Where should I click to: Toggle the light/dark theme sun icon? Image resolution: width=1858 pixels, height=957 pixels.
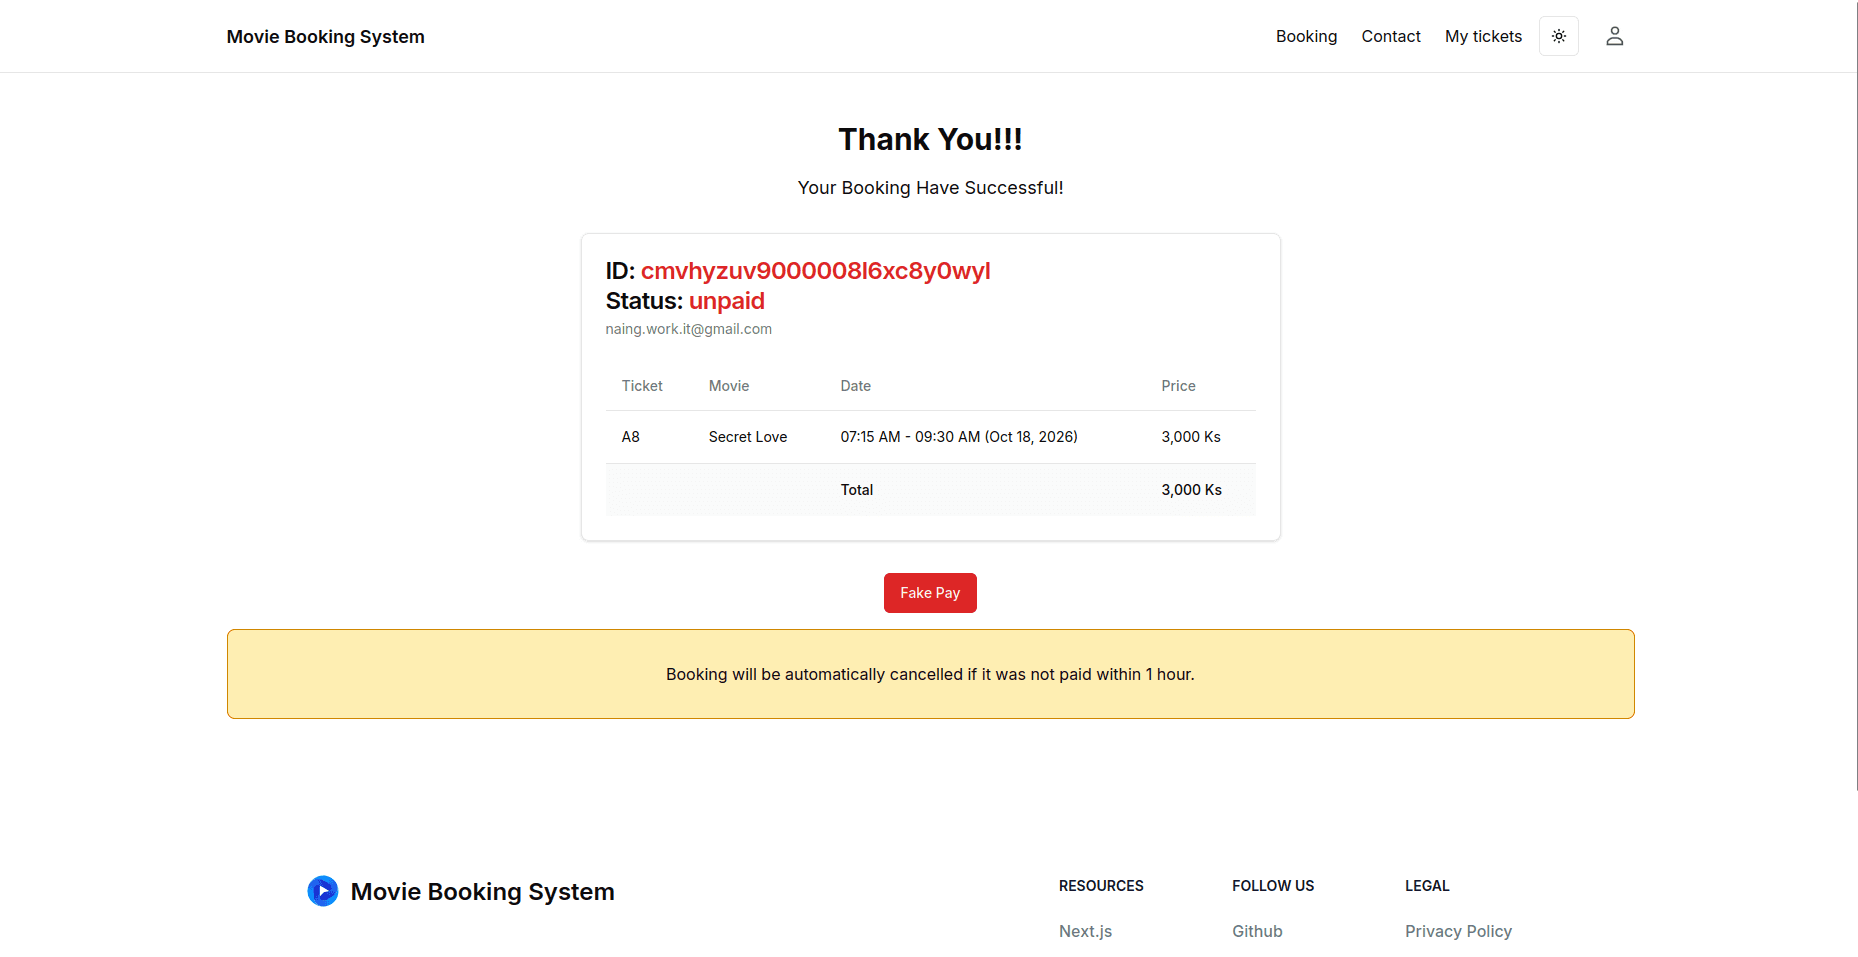1558,36
